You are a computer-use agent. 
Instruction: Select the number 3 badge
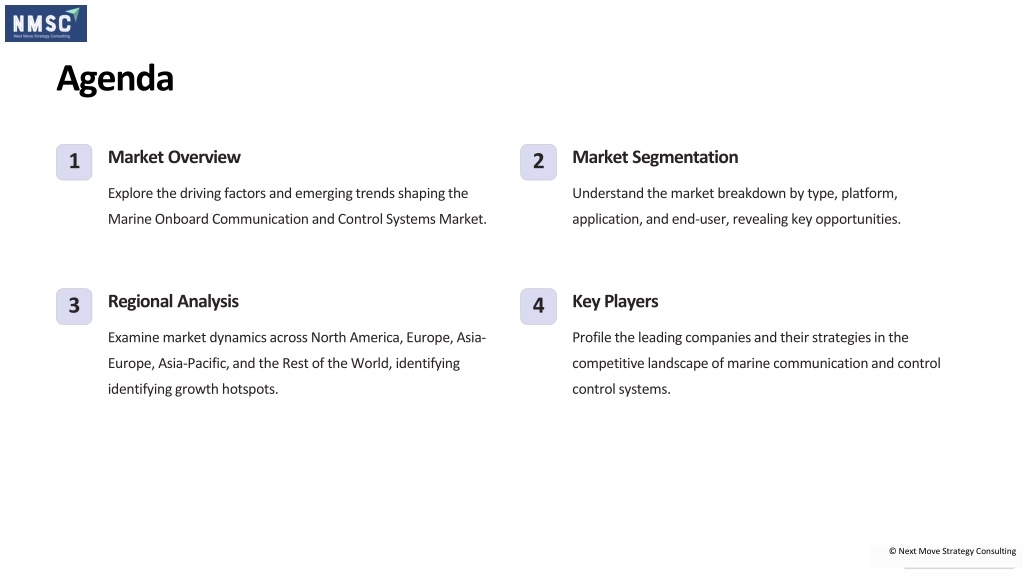[74, 306]
